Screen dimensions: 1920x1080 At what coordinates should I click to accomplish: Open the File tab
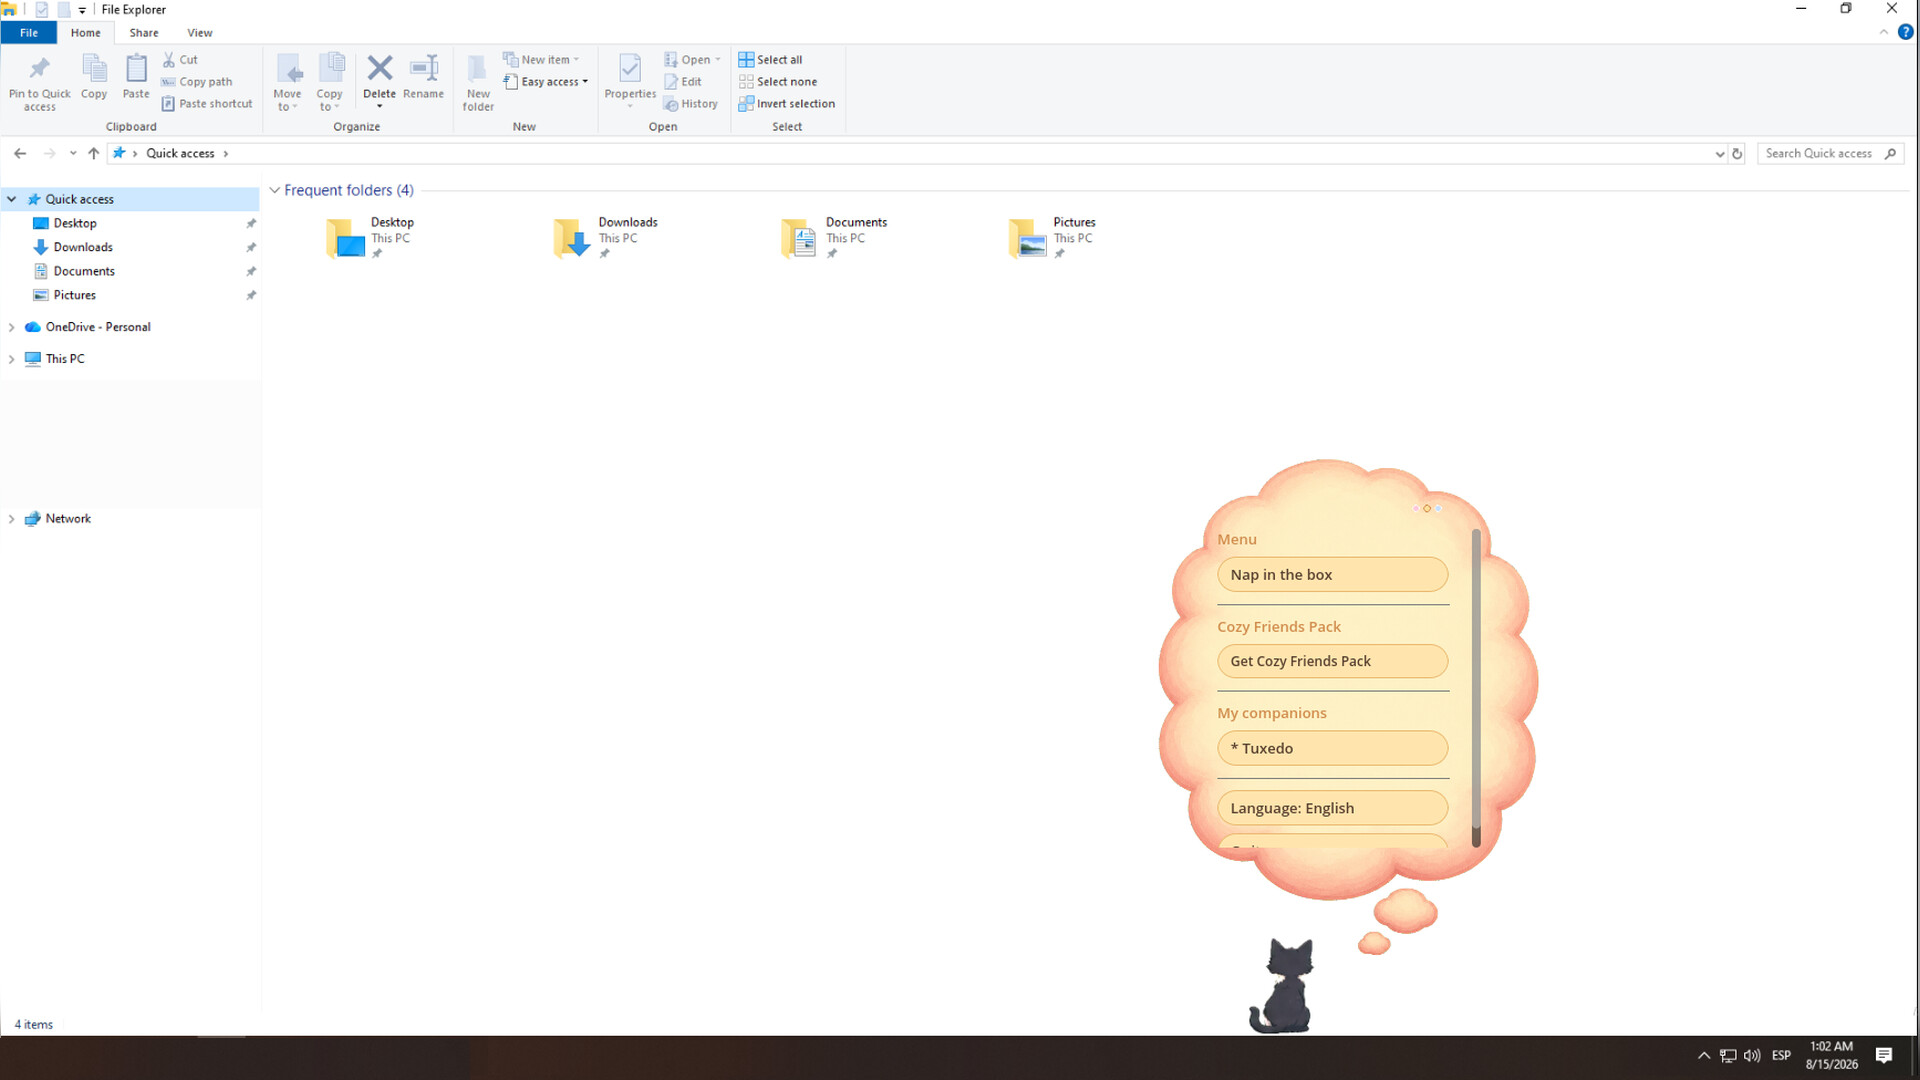click(29, 33)
